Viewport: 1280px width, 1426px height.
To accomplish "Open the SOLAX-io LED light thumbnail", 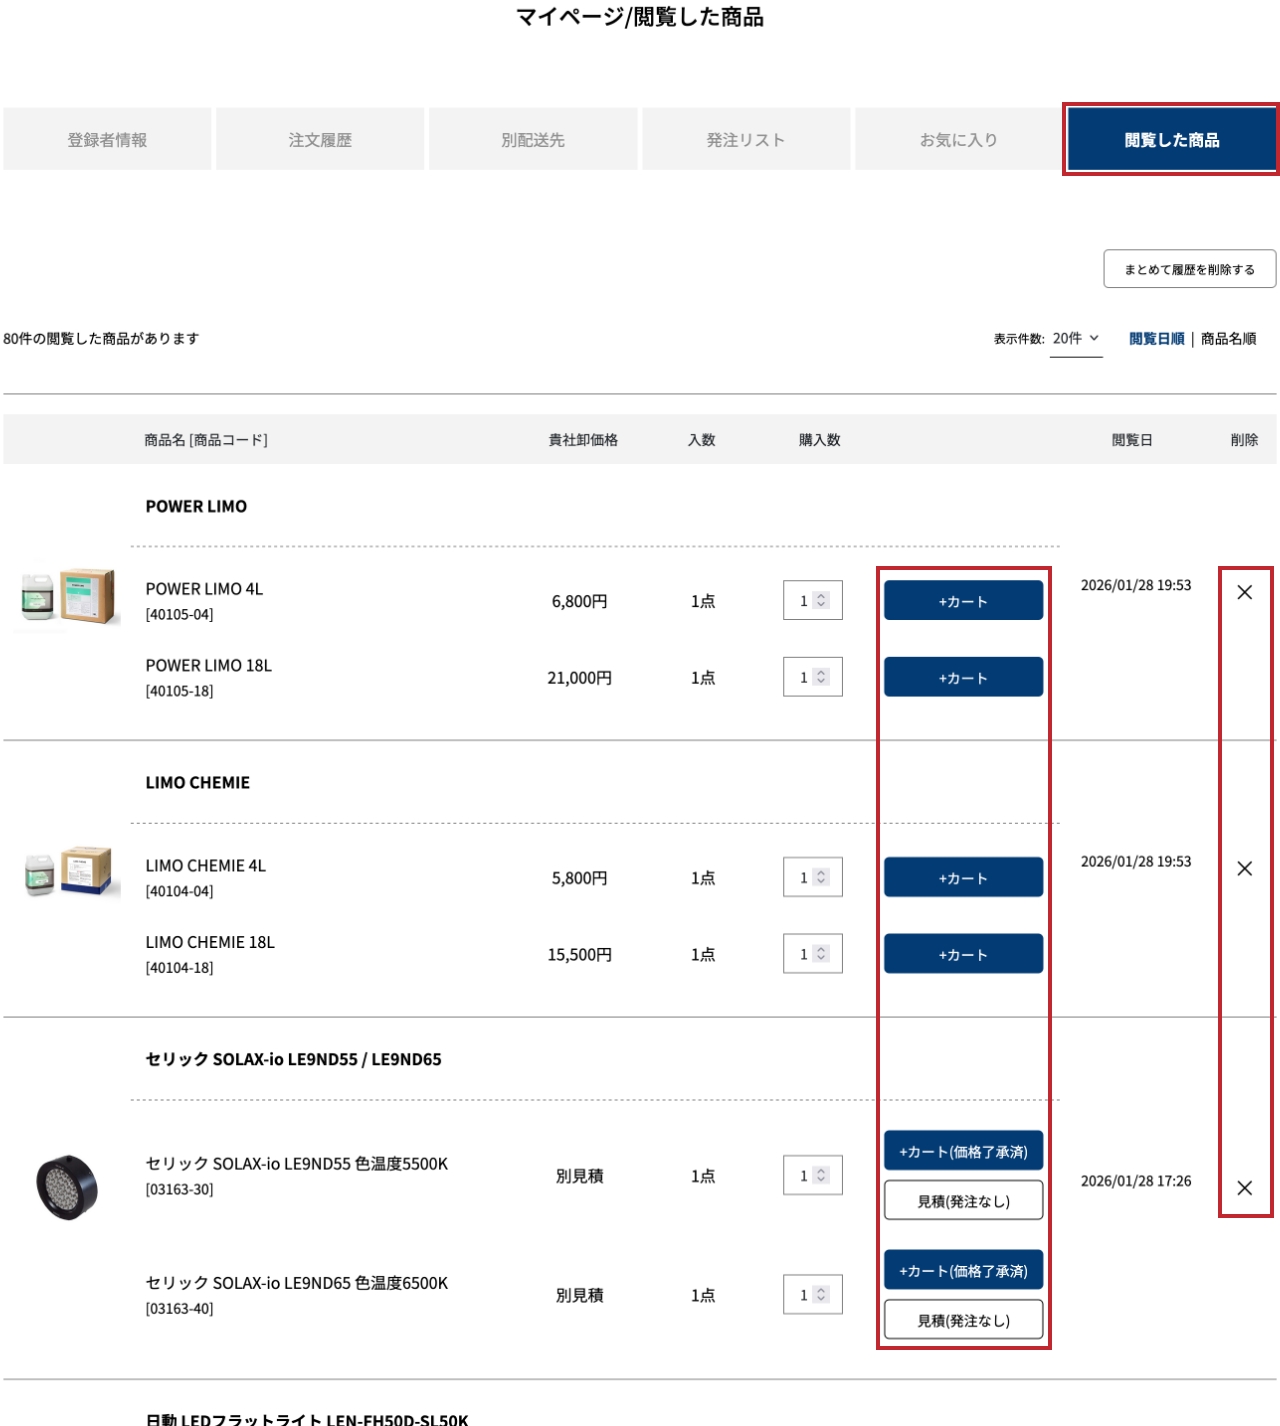I will [67, 1187].
